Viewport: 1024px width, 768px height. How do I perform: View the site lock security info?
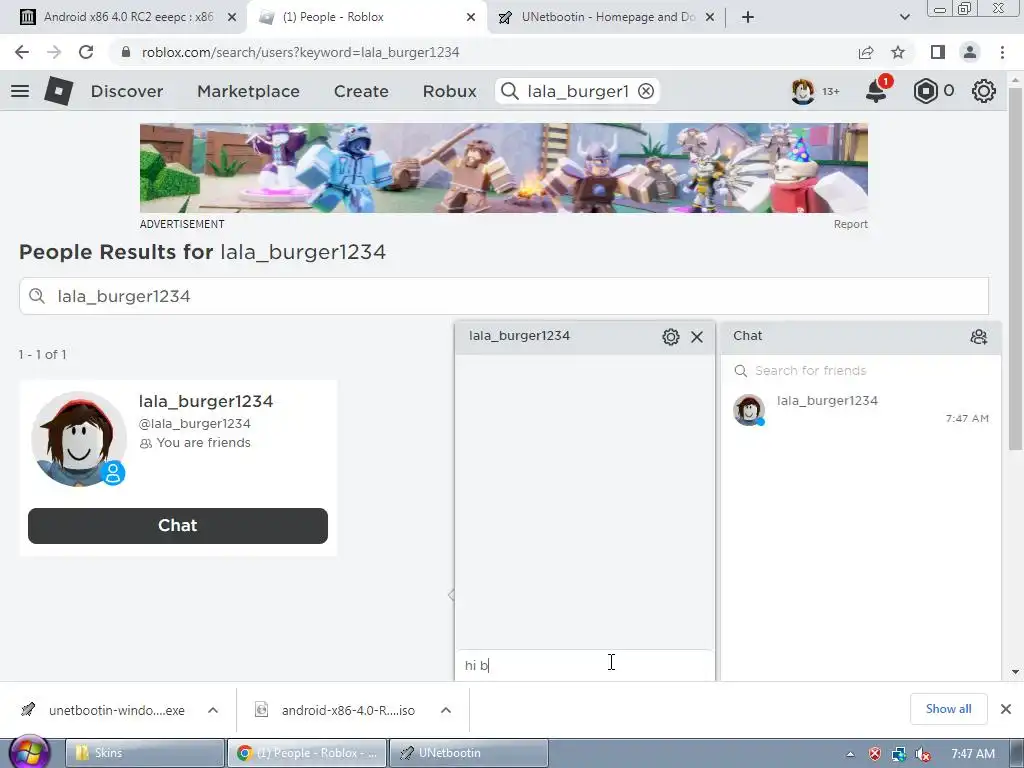click(x=126, y=52)
